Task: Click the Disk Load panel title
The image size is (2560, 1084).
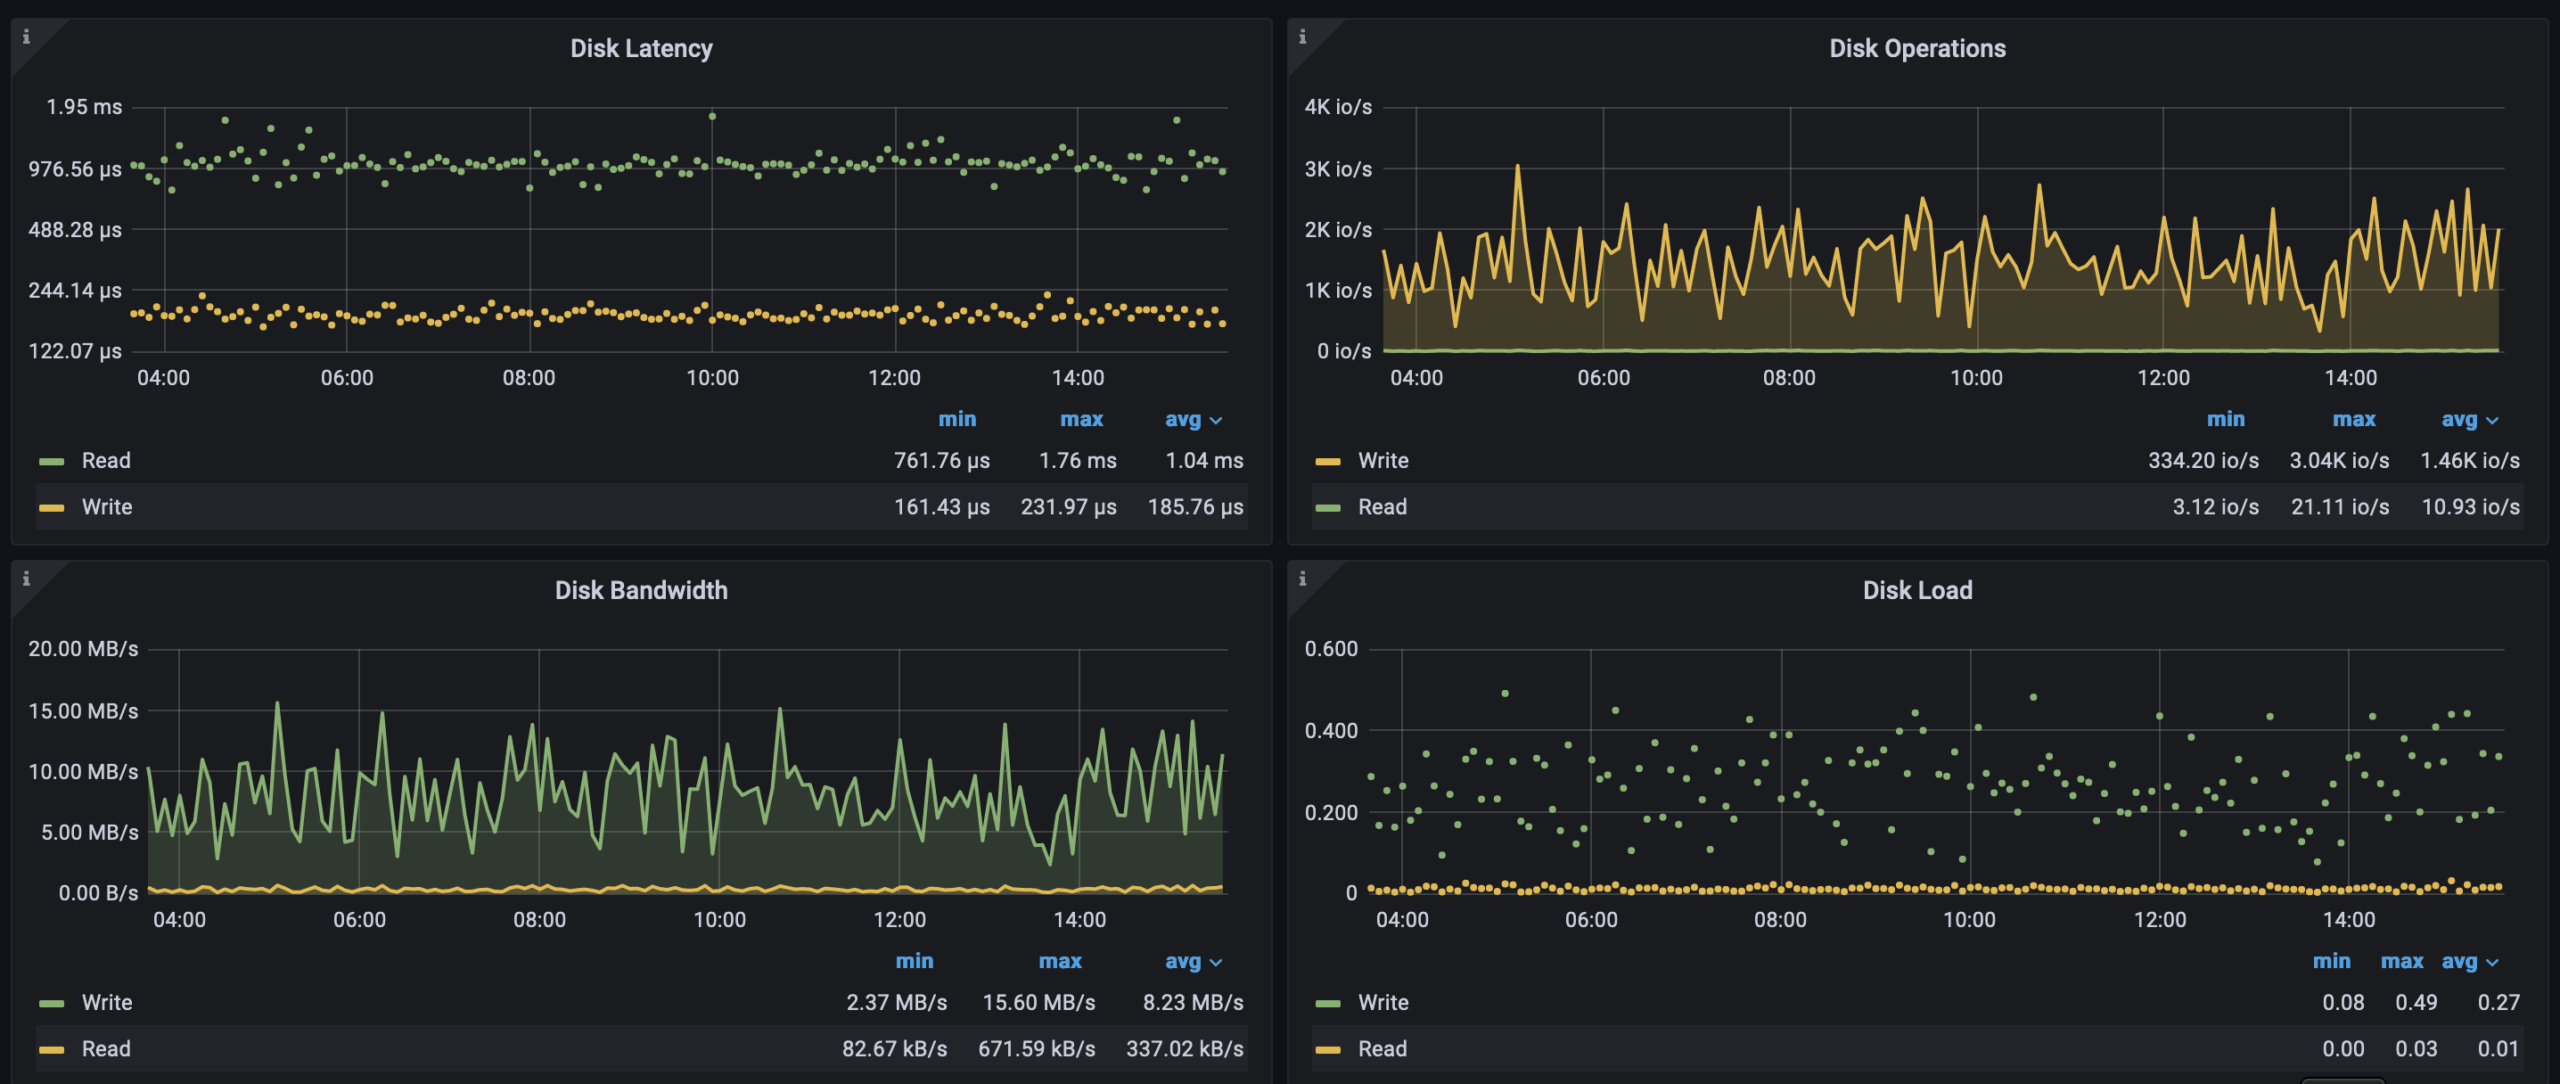Action: pos(1917,589)
